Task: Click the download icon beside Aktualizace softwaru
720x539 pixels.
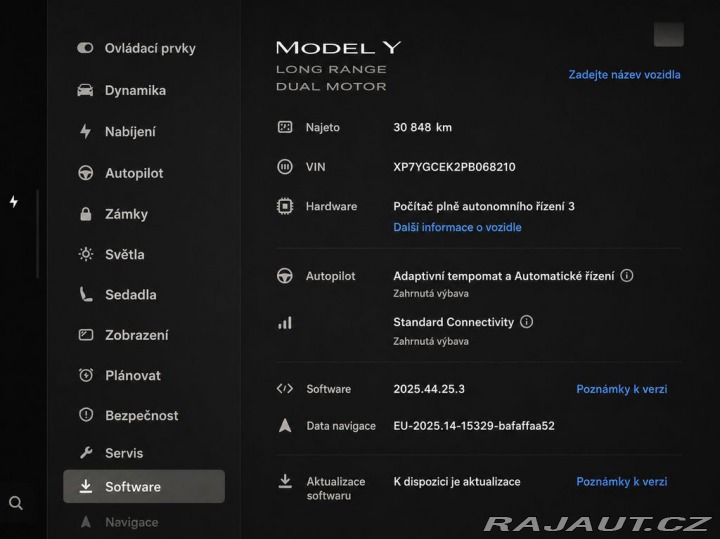Action: click(x=285, y=481)
